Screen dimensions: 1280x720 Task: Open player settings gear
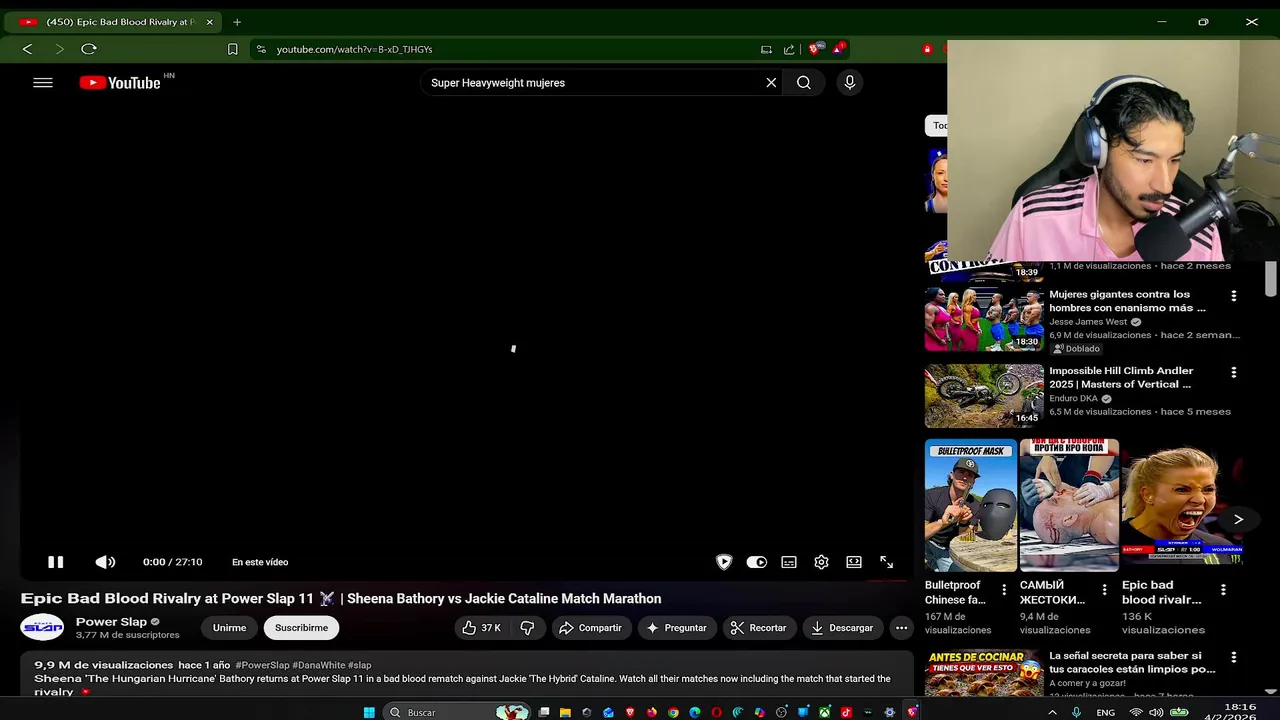821,562
